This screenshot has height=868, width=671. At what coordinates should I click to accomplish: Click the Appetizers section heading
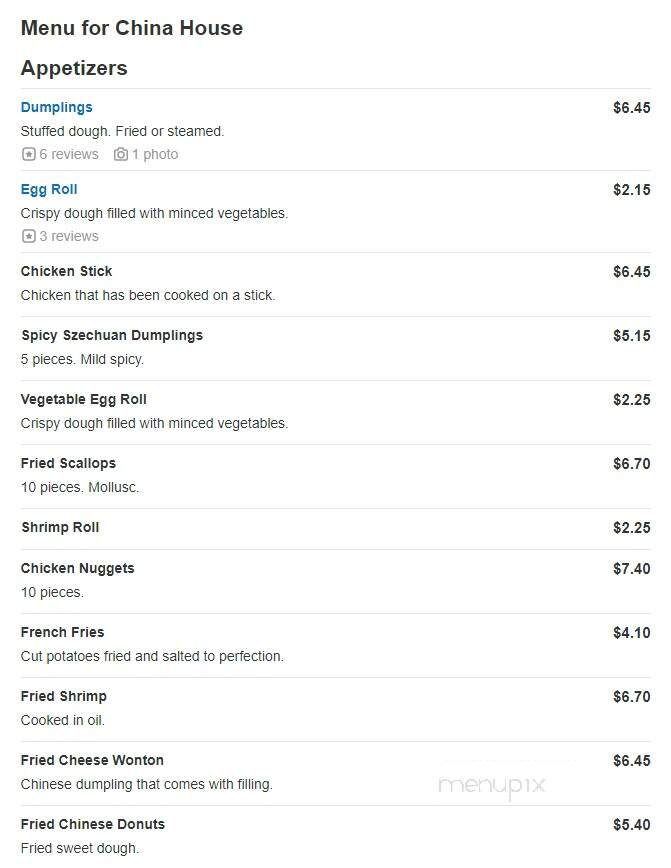coord(74,68)
